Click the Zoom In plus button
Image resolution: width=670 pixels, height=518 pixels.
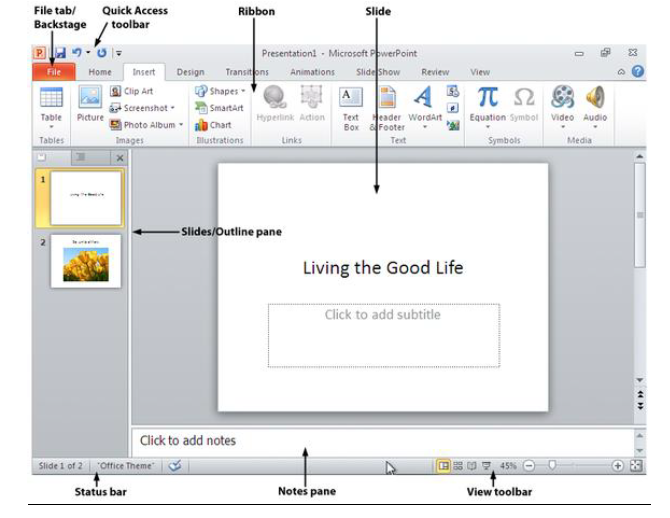coord(617,466)
